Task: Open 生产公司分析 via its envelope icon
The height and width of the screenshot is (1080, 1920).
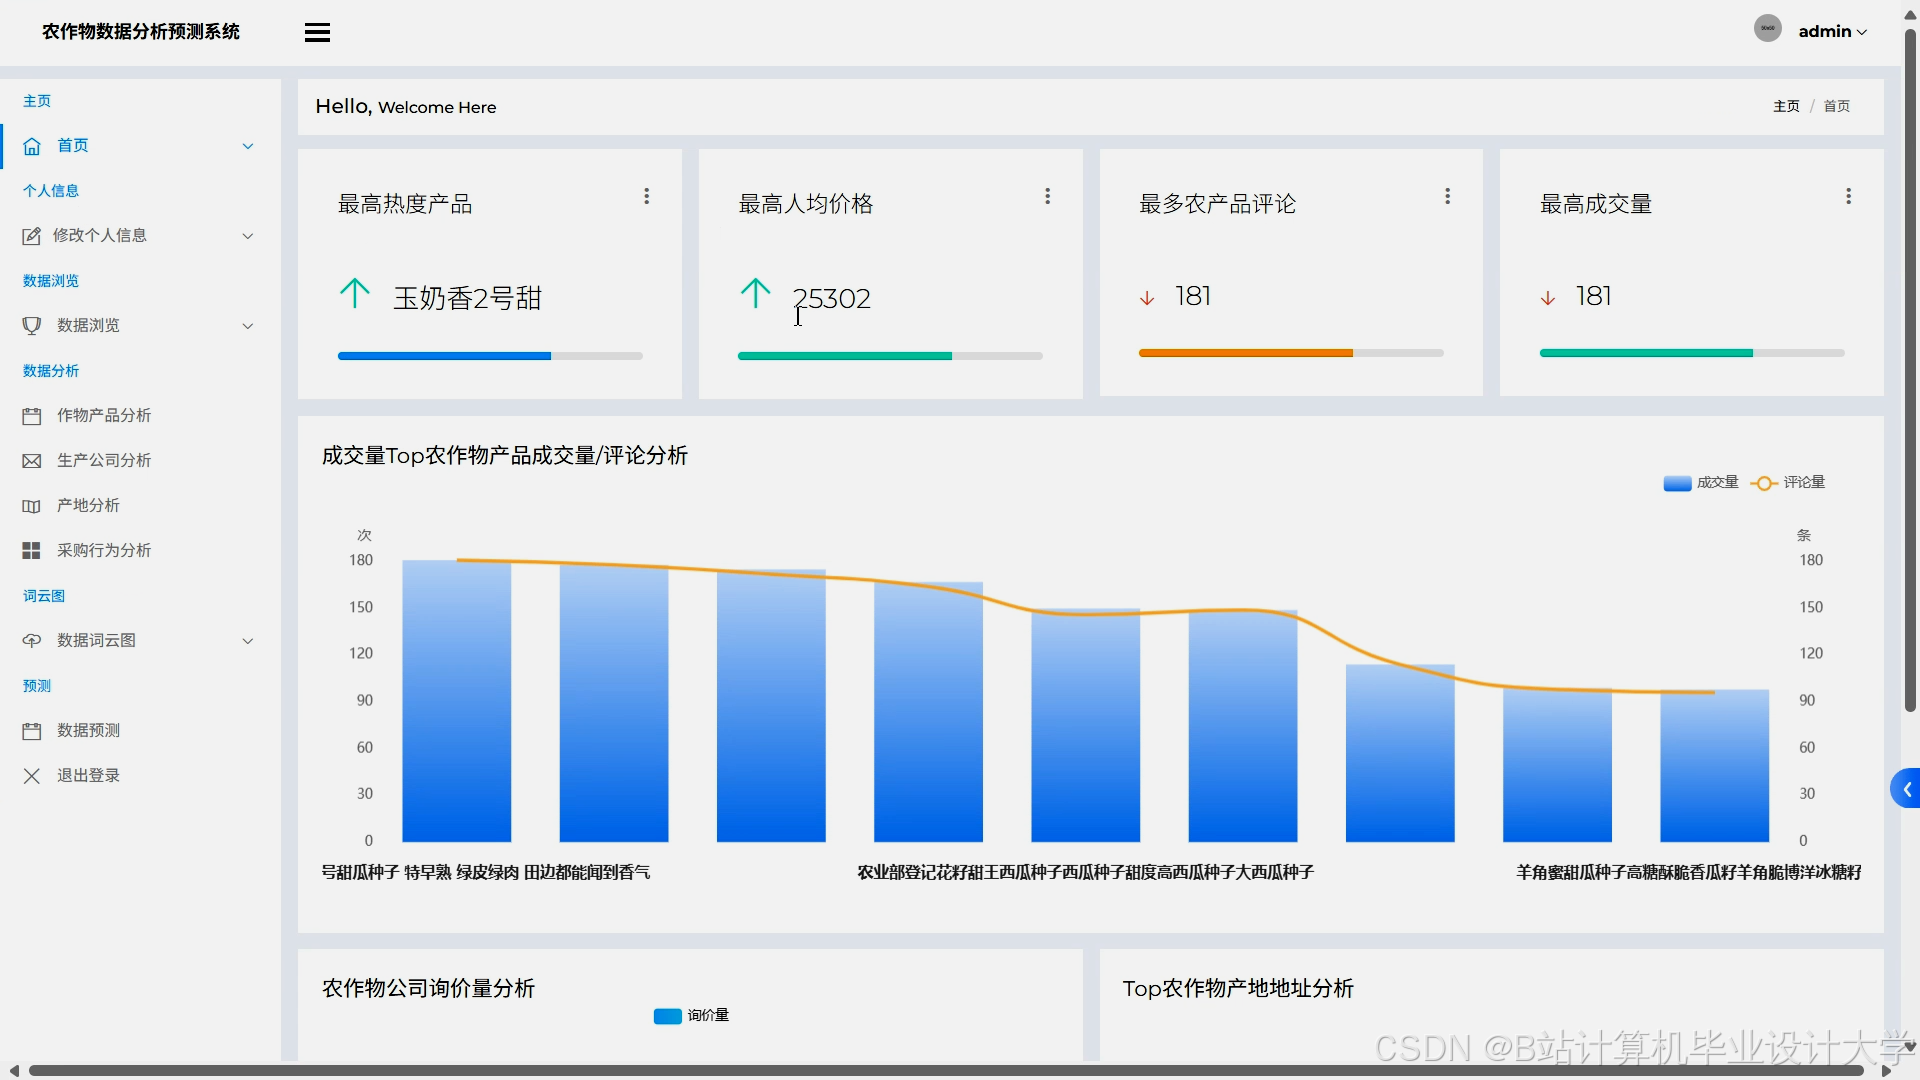Action: click(31, 460)
